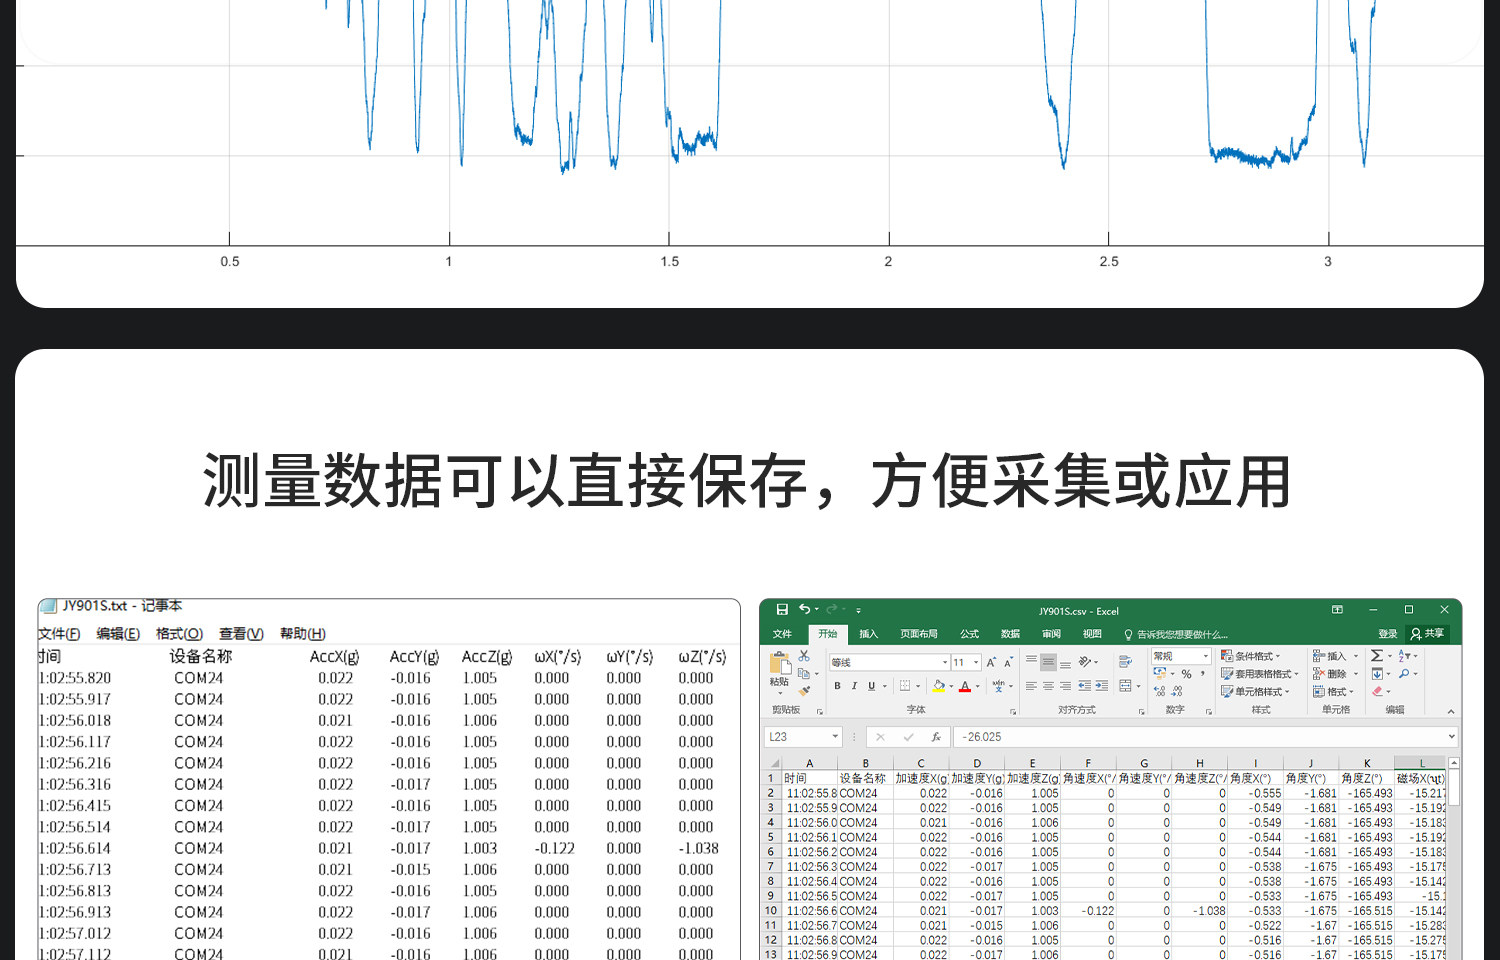The height and width of the screenshot is (960, 1500).
Task: Click the Wrap Text icon in Excel
Action: tap(1125, 662)
